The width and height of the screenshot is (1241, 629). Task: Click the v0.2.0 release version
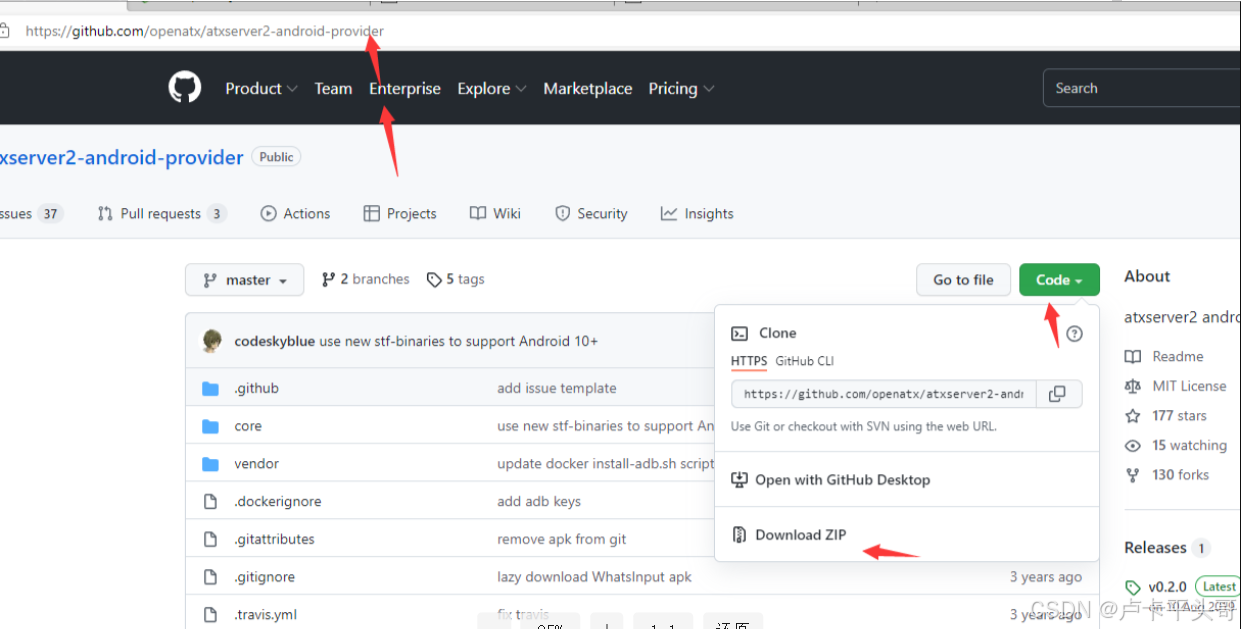tap(1168, 587)
